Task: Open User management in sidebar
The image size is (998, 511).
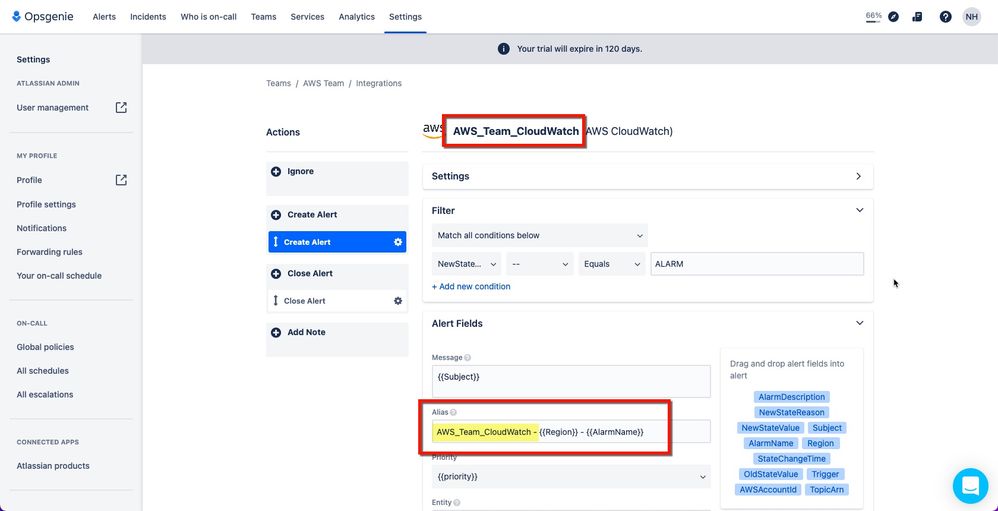Action: 53,108
